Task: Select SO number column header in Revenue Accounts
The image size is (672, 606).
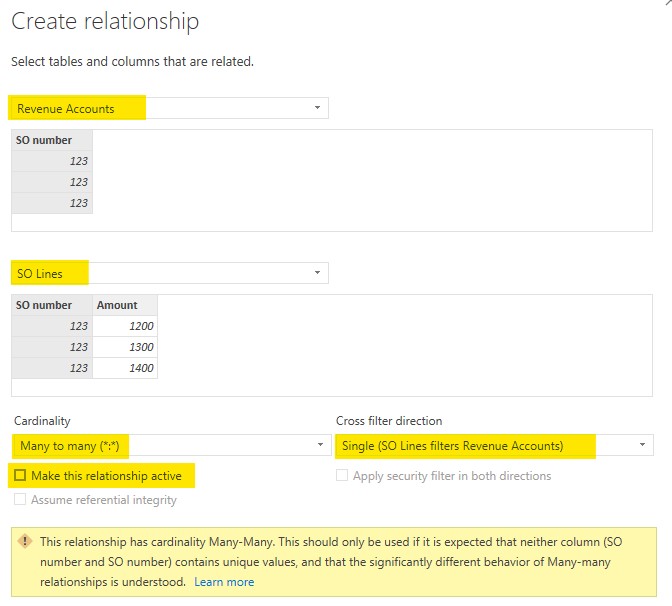Action: pos(52,140)
